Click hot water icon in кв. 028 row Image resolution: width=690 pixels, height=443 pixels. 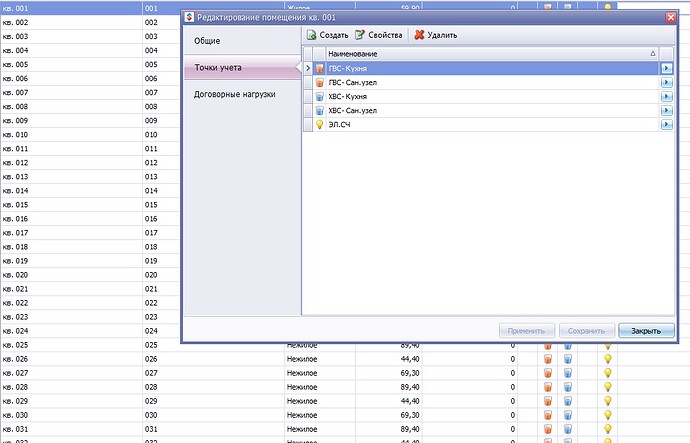(548, 387)
